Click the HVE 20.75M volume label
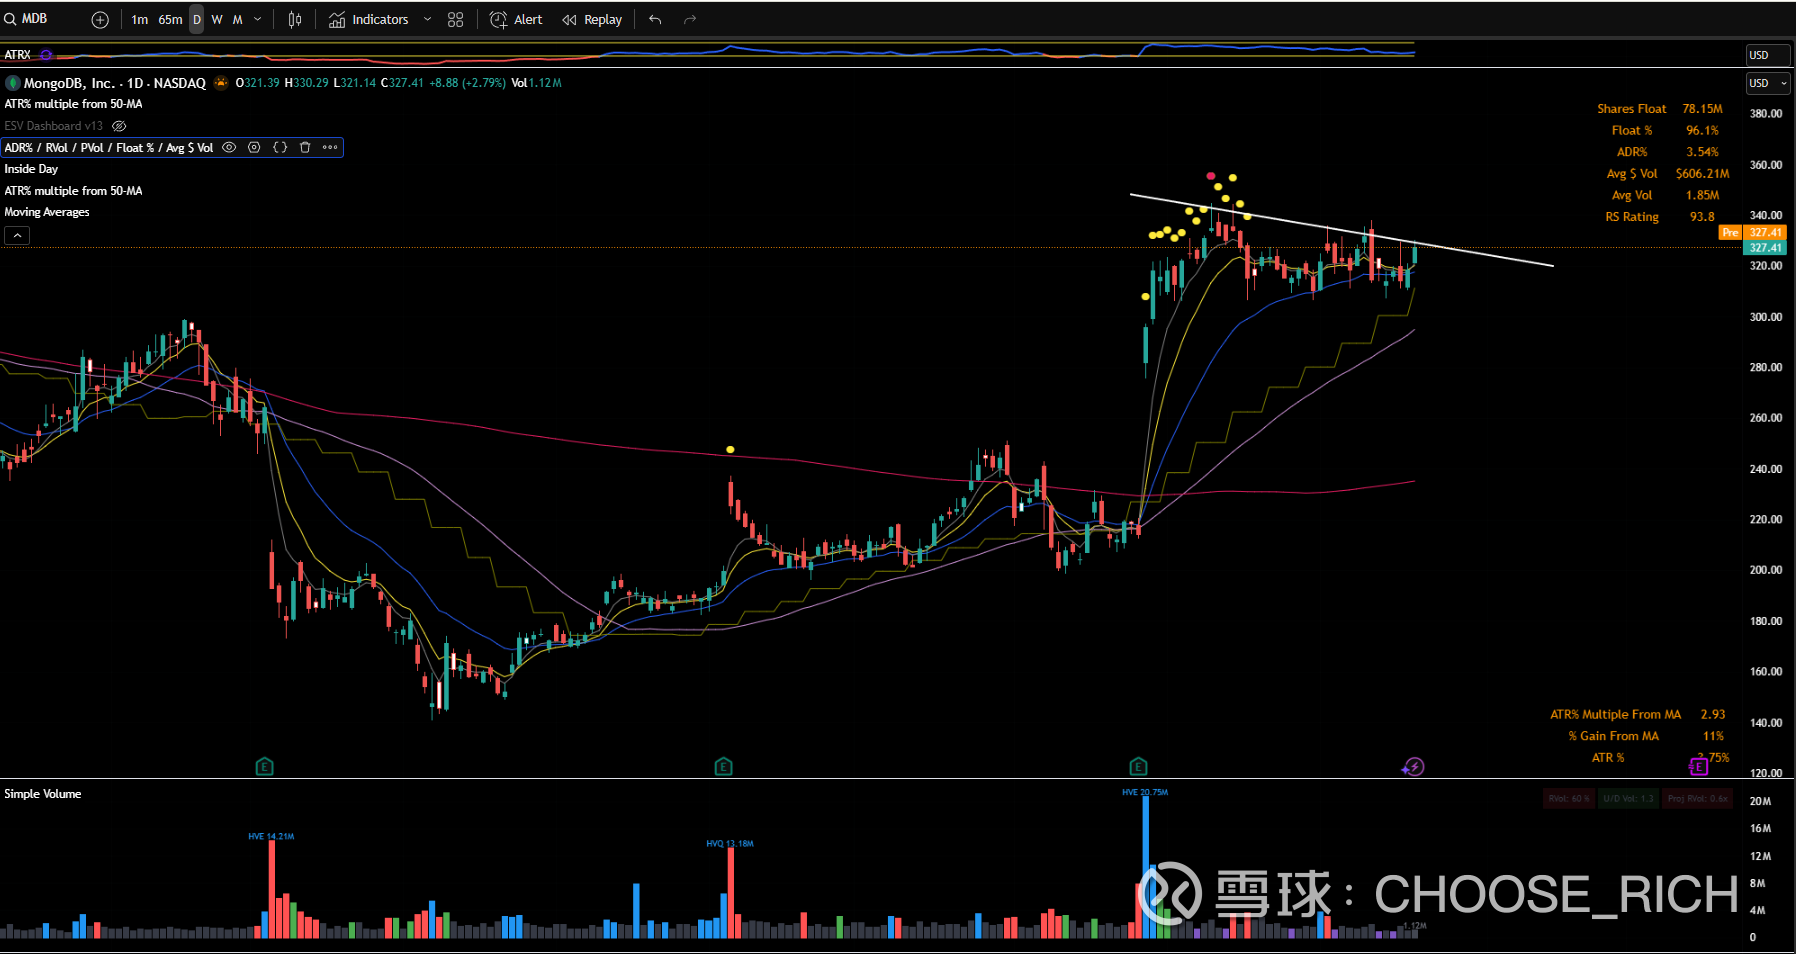Image resolution: width=1796 pixels, height=954 pixels. point(1145,792)
